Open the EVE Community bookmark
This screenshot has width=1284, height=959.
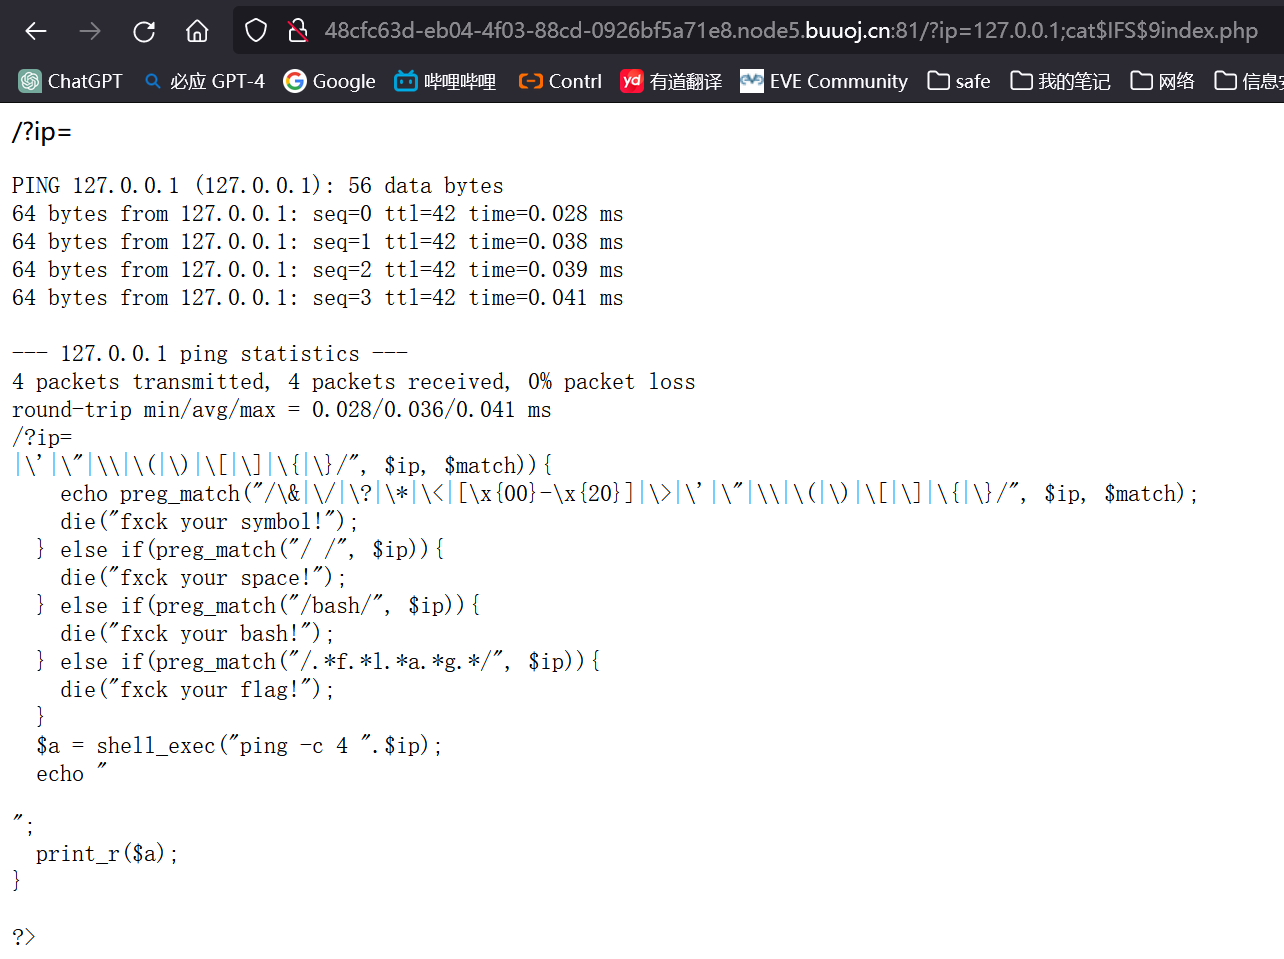(824, 81)
